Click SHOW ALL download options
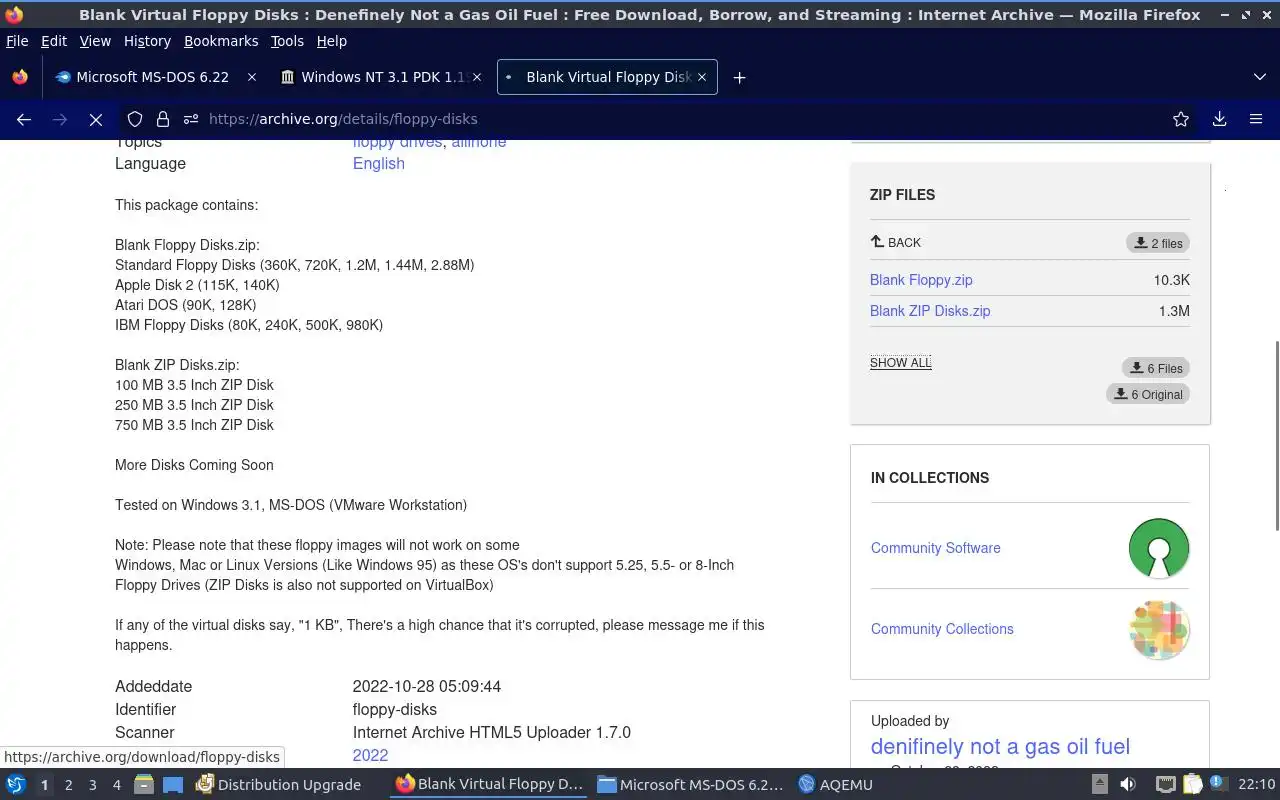The width and height of the screenshot is (1280, 800). (x=901, y=362)
